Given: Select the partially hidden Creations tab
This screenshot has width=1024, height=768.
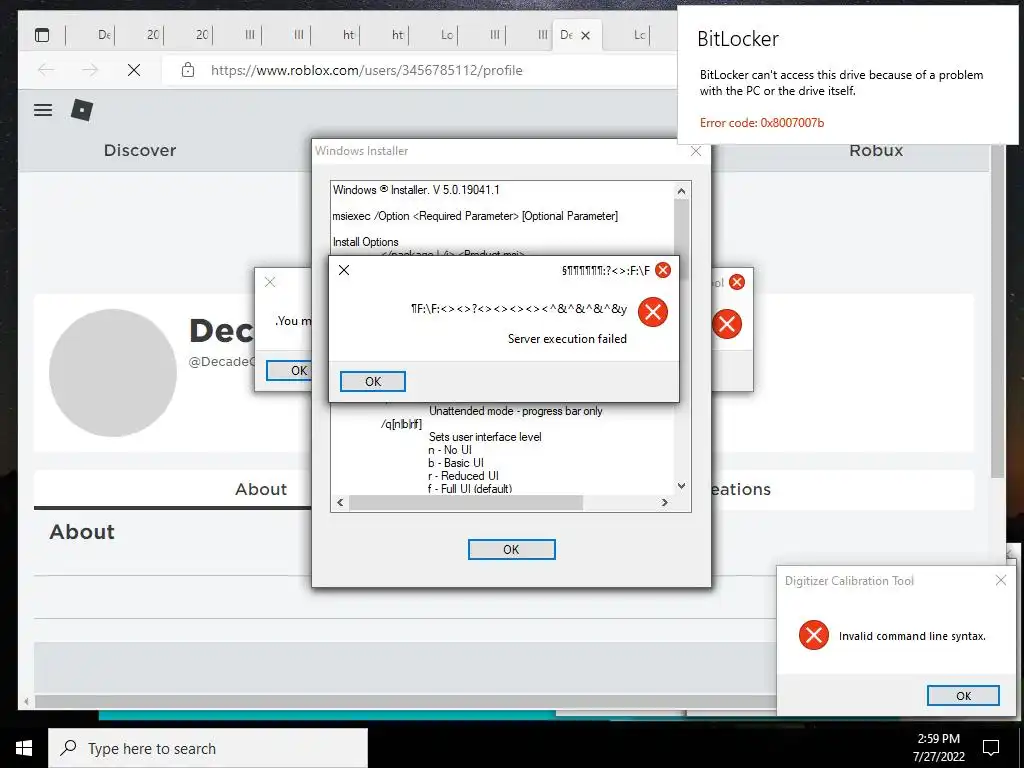Looking at the screenshot, I should coord(741,489).
